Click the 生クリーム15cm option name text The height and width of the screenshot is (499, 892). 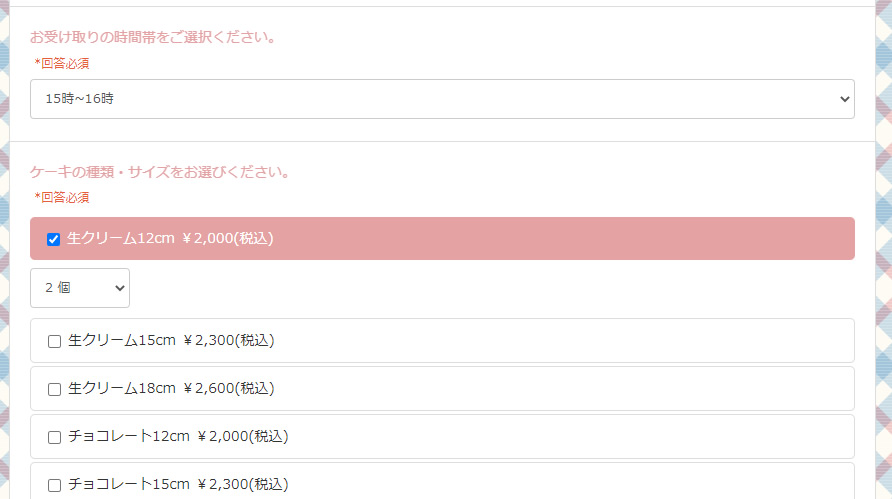click(x=122, y=341)
